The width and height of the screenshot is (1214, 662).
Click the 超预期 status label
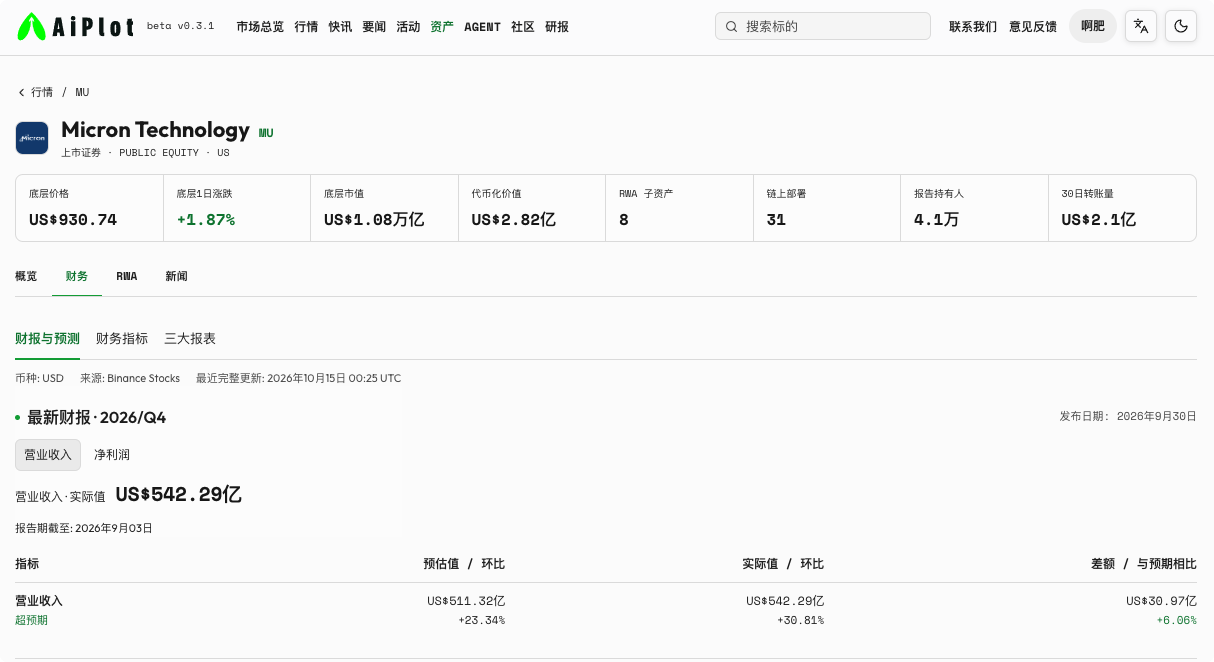click(31, 620)
